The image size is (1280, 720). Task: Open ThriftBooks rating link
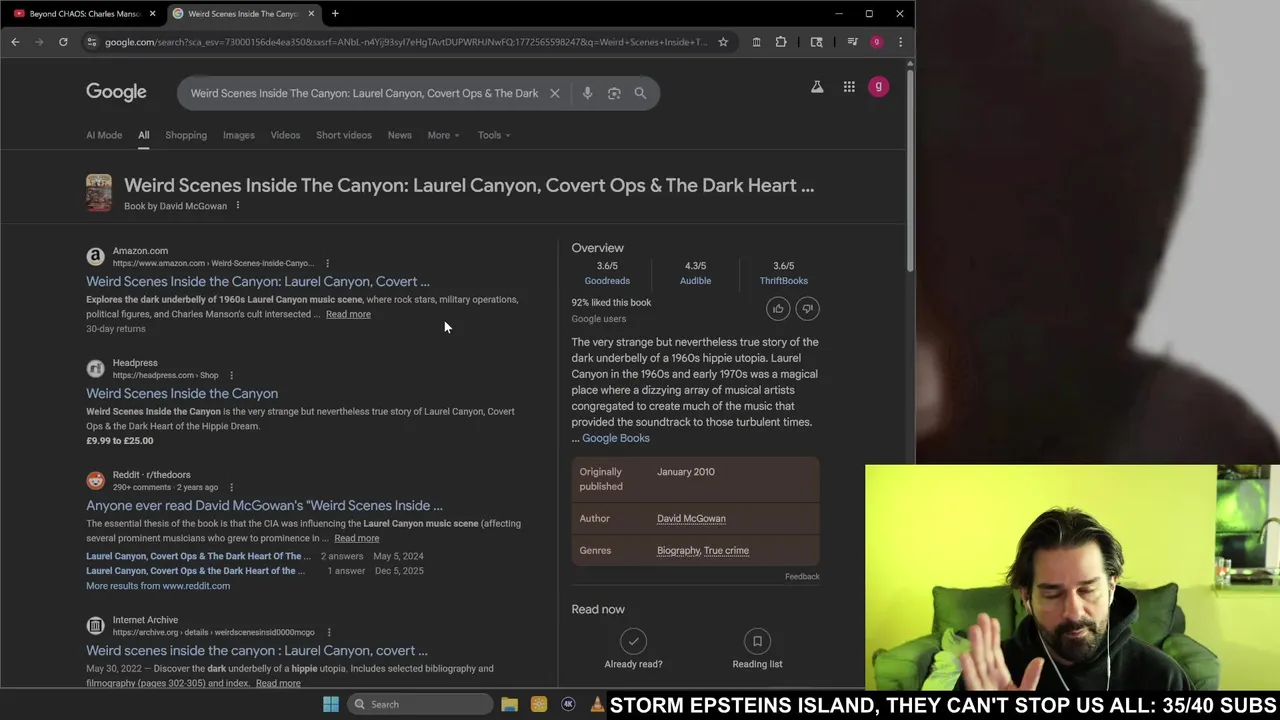click(x=783, y=281)
